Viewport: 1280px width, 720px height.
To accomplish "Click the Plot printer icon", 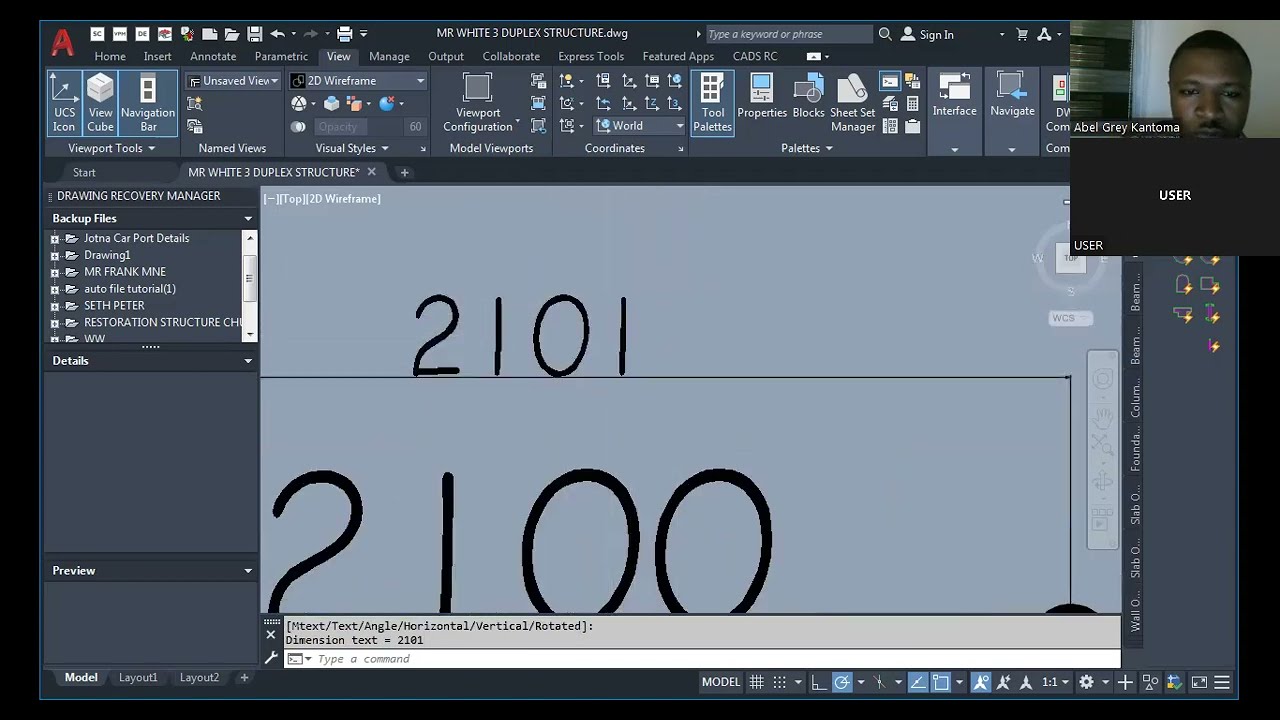I will tap(344, 34).
